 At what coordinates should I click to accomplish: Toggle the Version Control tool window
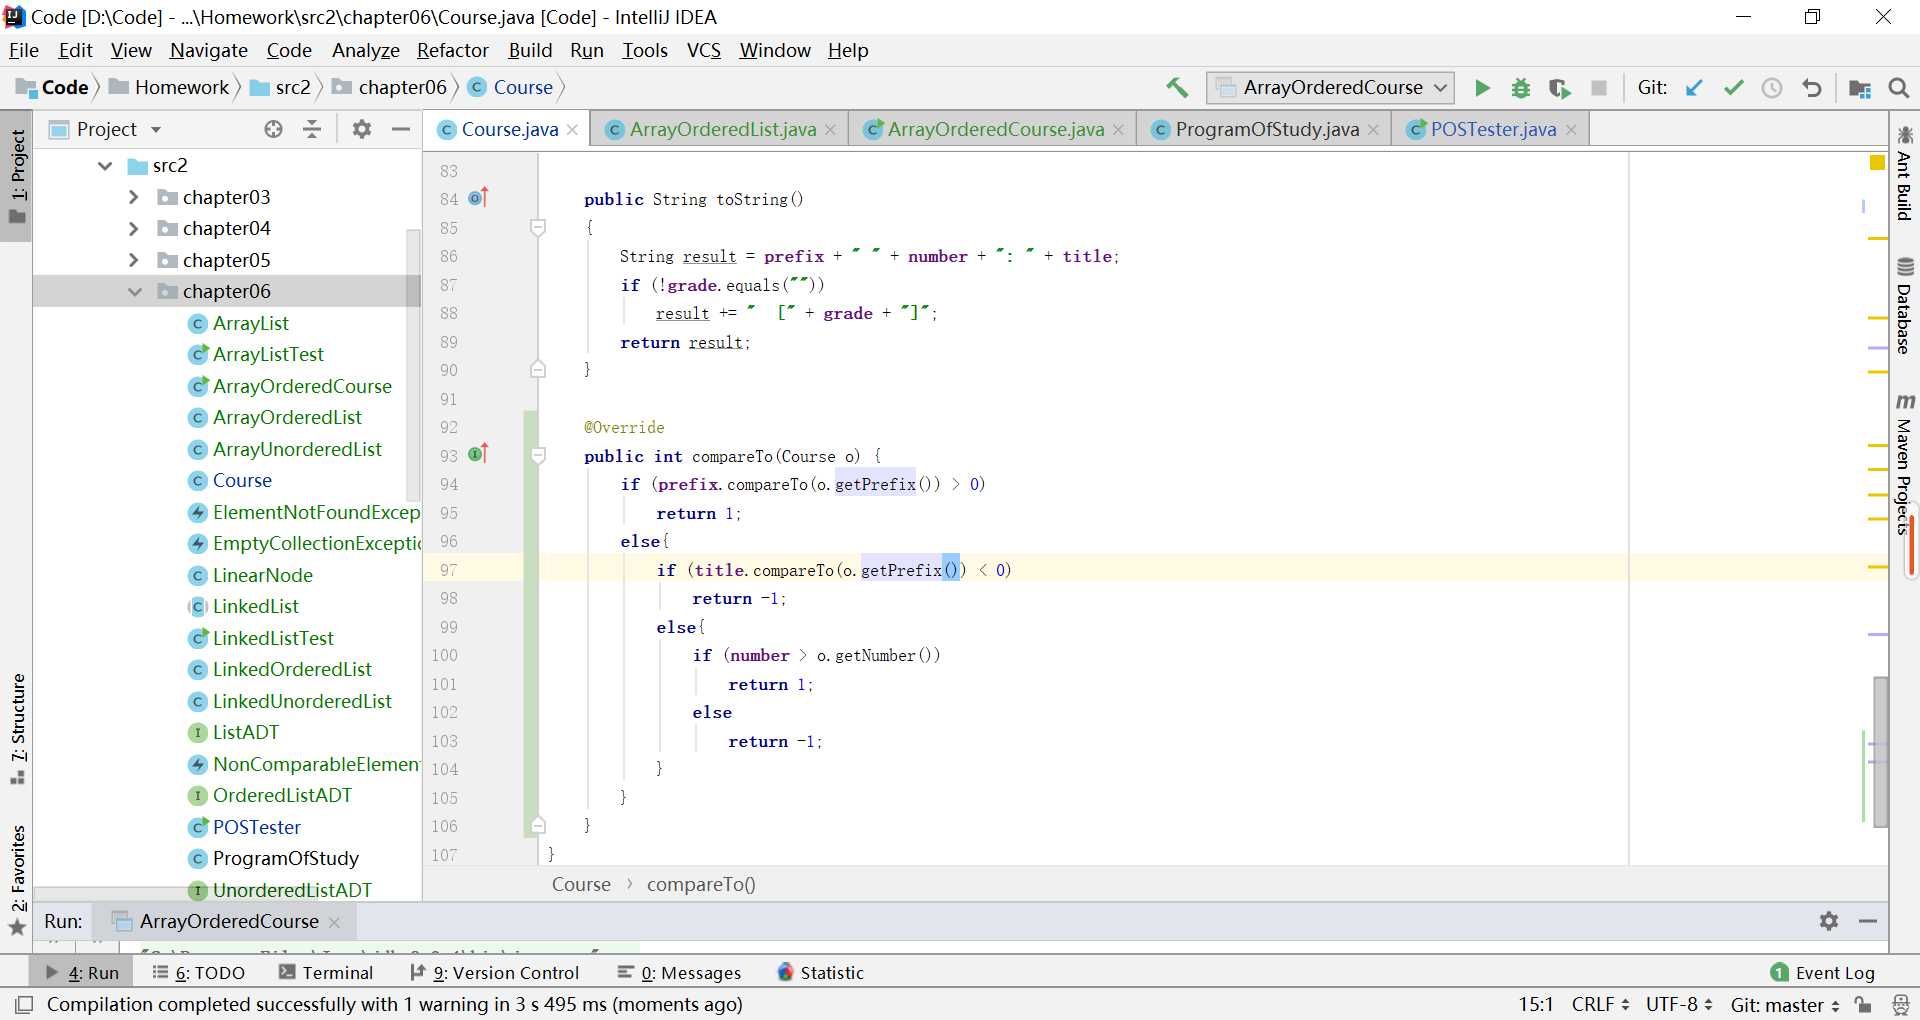tap(494, 973)
